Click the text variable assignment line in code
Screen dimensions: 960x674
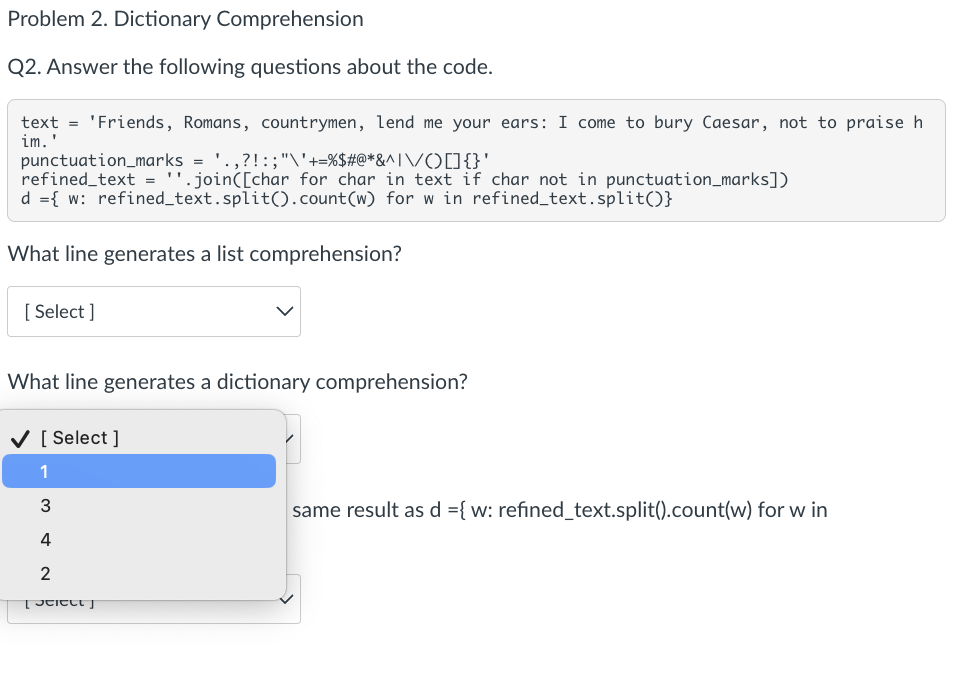coord(471,132)
